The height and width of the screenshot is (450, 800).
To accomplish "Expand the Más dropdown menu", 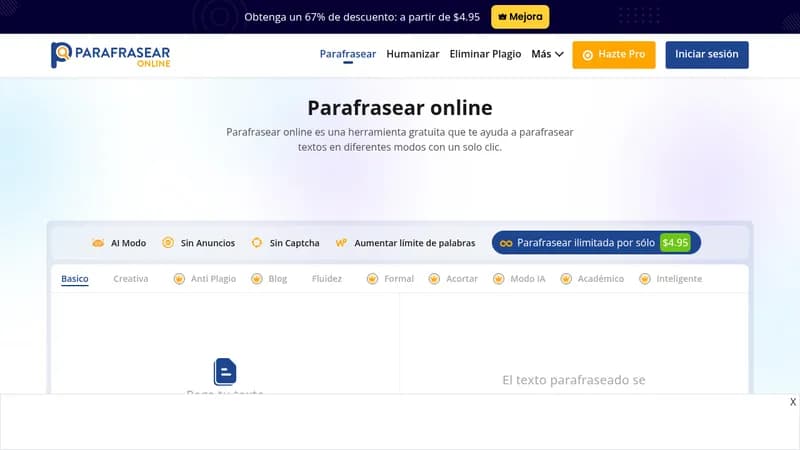I will [547, 54].
